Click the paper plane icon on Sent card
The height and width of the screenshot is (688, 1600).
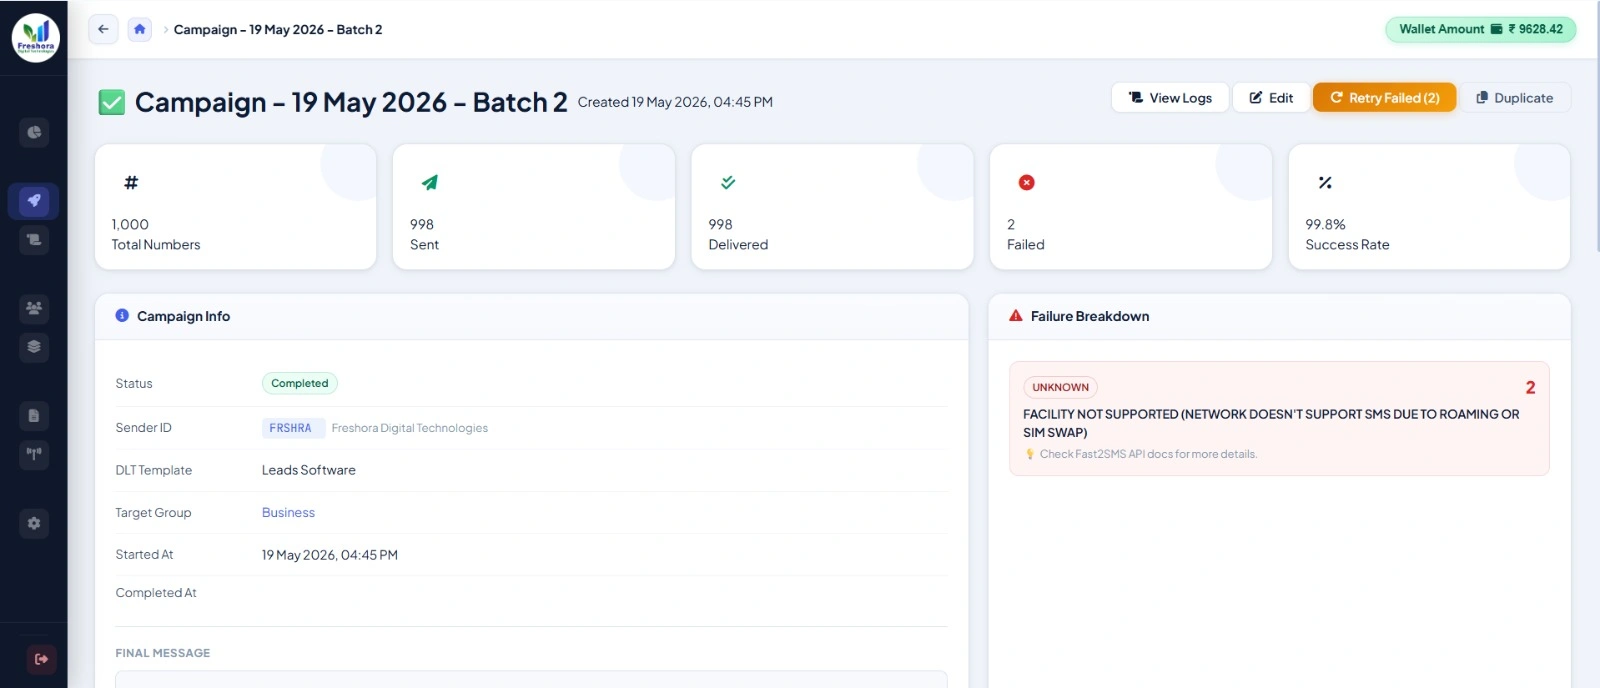pyautogui.click(x=430, y=182)
